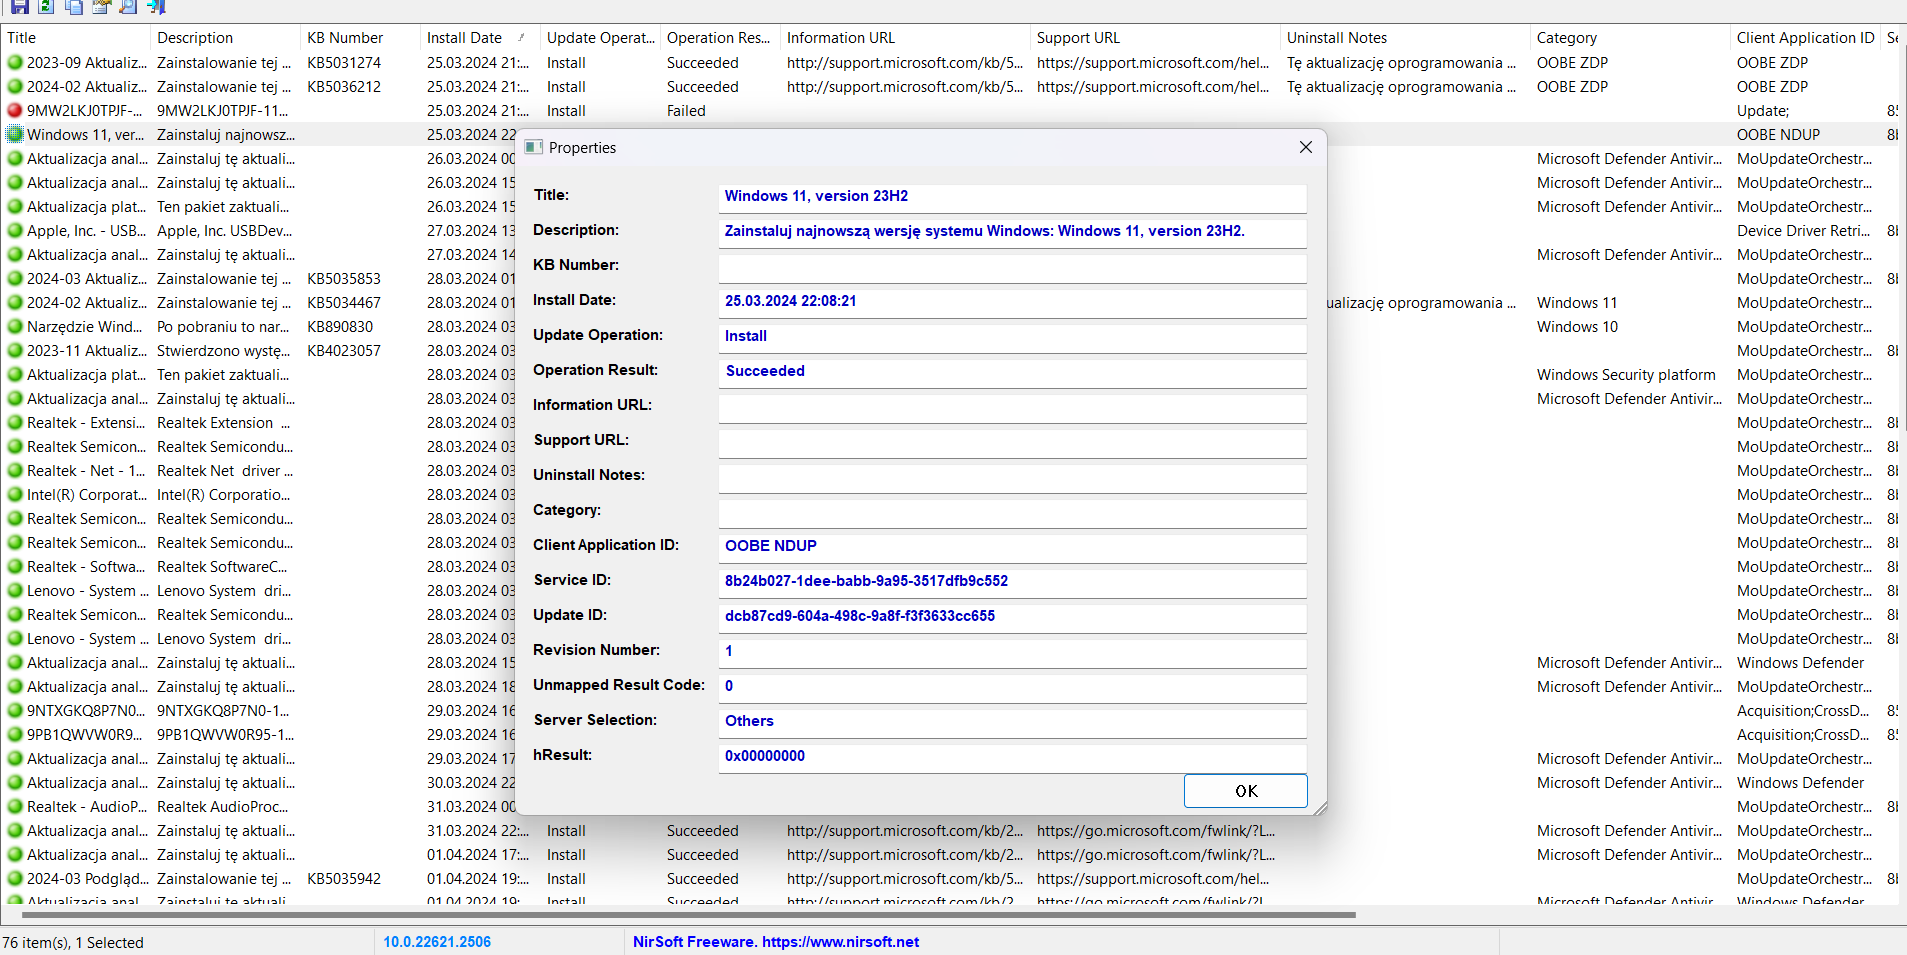
Task: Sort by the Uninstall Notes column header
Action: click(x=1405, y=38)
